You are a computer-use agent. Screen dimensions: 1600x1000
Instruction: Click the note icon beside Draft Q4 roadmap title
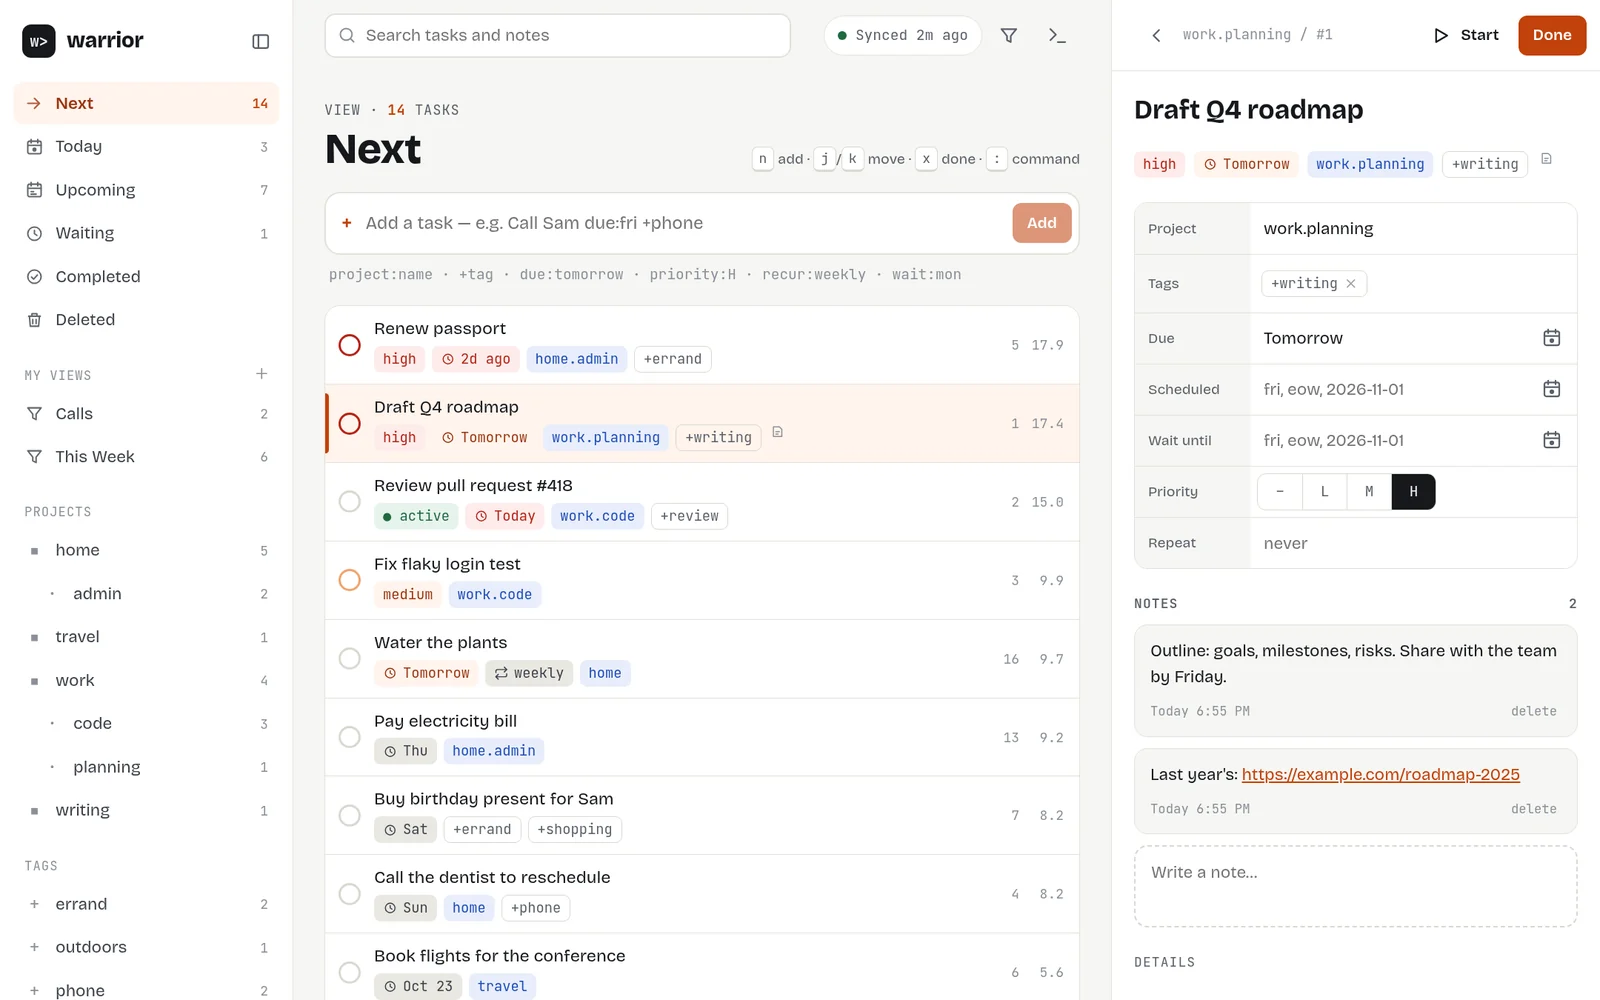click(x=1546, y=159)
